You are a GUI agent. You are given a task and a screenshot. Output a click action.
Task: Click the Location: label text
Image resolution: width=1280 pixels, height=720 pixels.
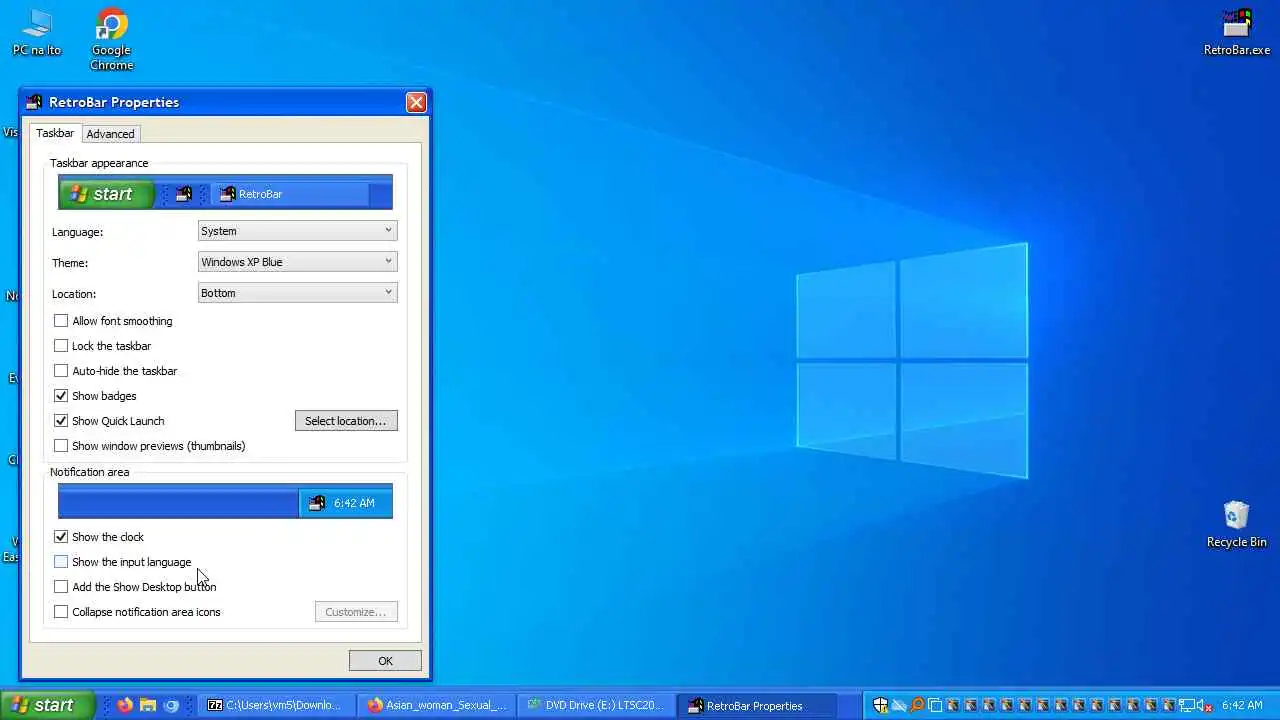pos(74,294)
